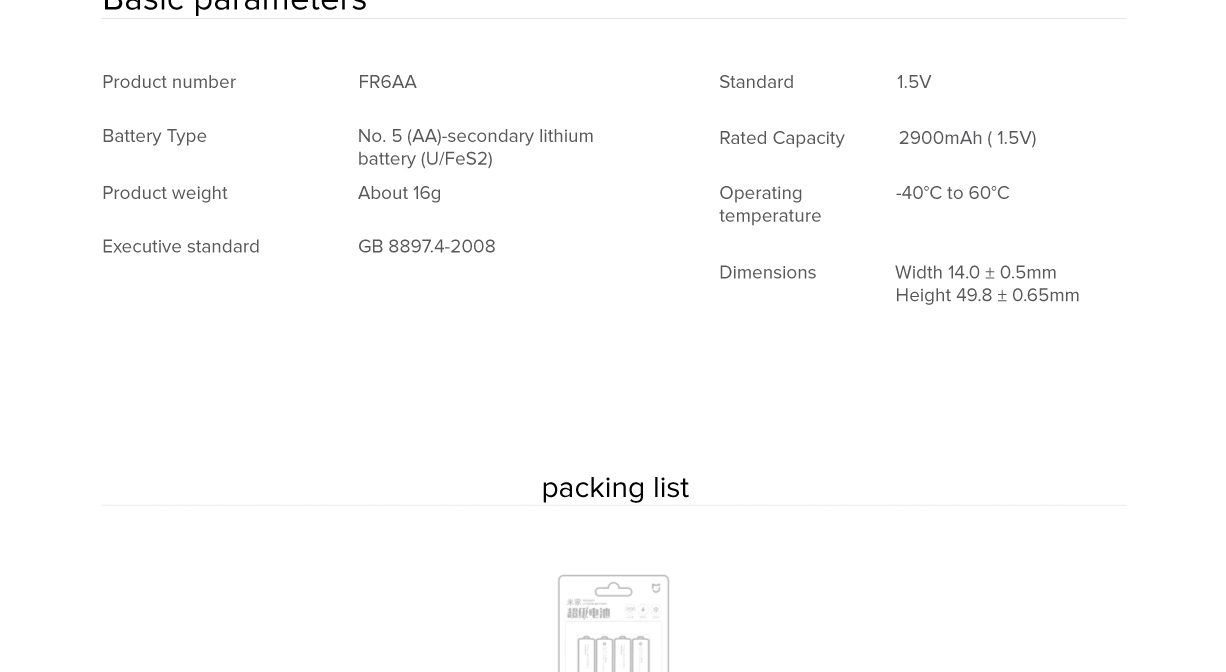The width and height of the screenshot is (1226, 672).
Task: Click the "Basic parameters" section heading
Action: tap(234, 6)
